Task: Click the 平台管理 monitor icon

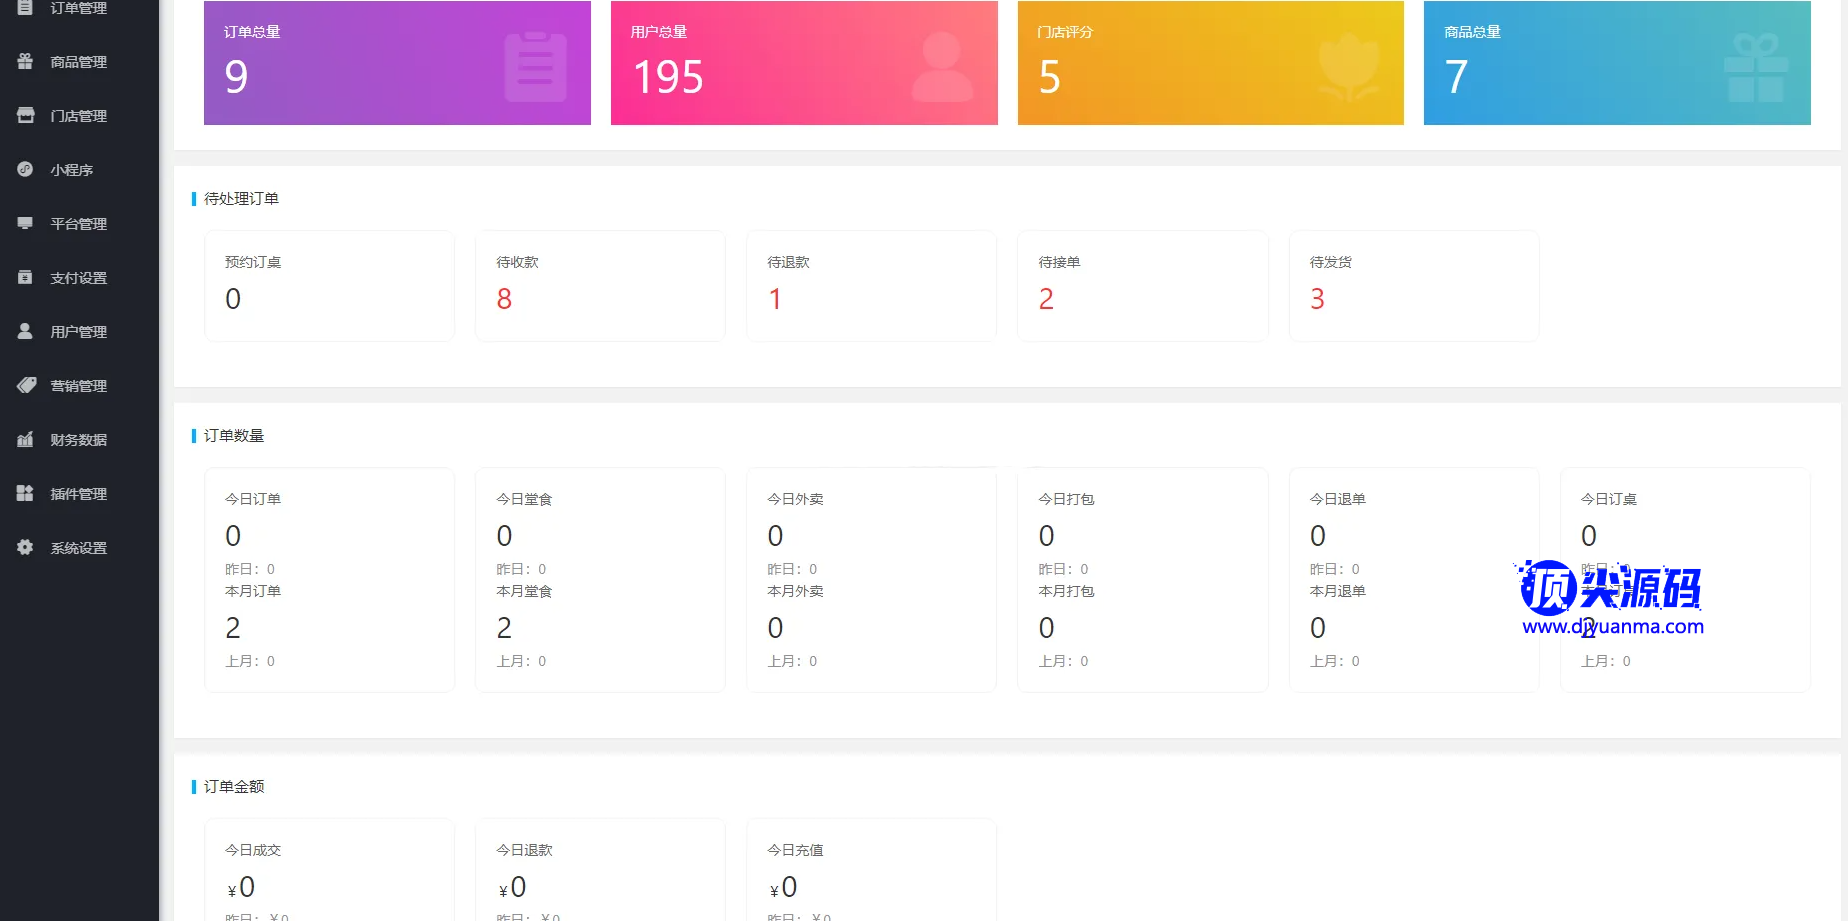Action: (26, 224)
